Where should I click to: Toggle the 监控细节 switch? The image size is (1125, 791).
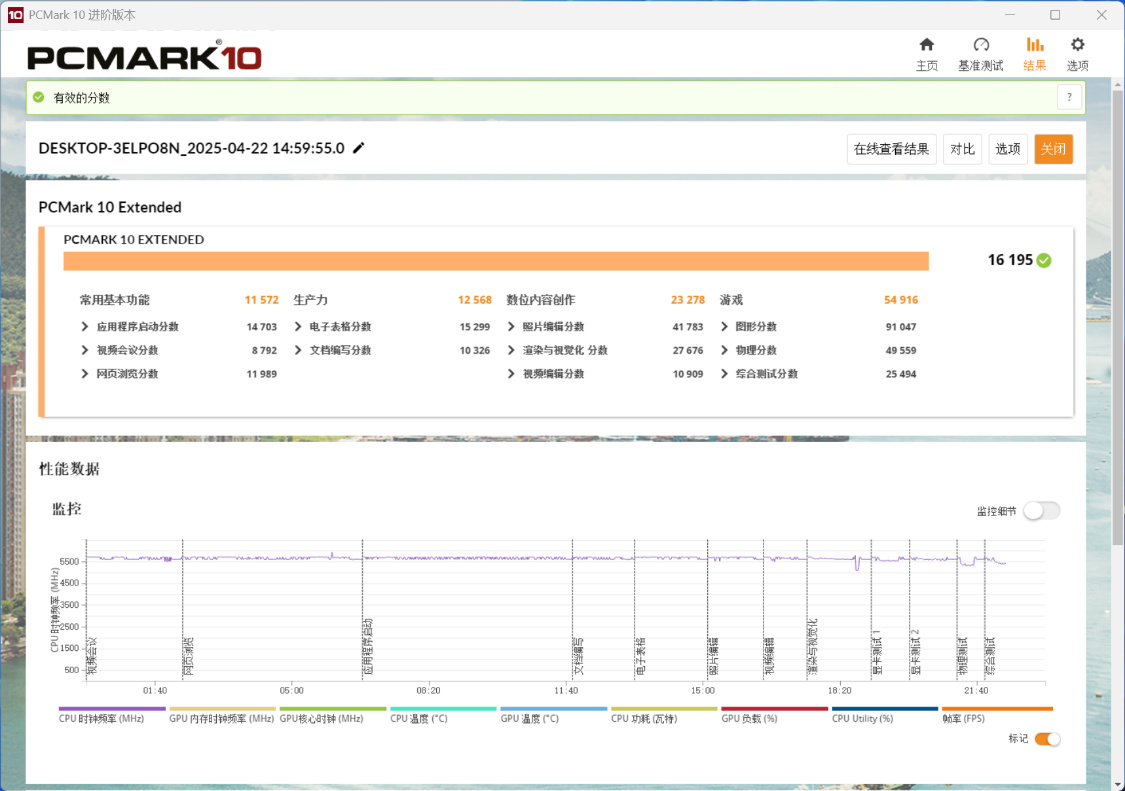[1041, 511]
